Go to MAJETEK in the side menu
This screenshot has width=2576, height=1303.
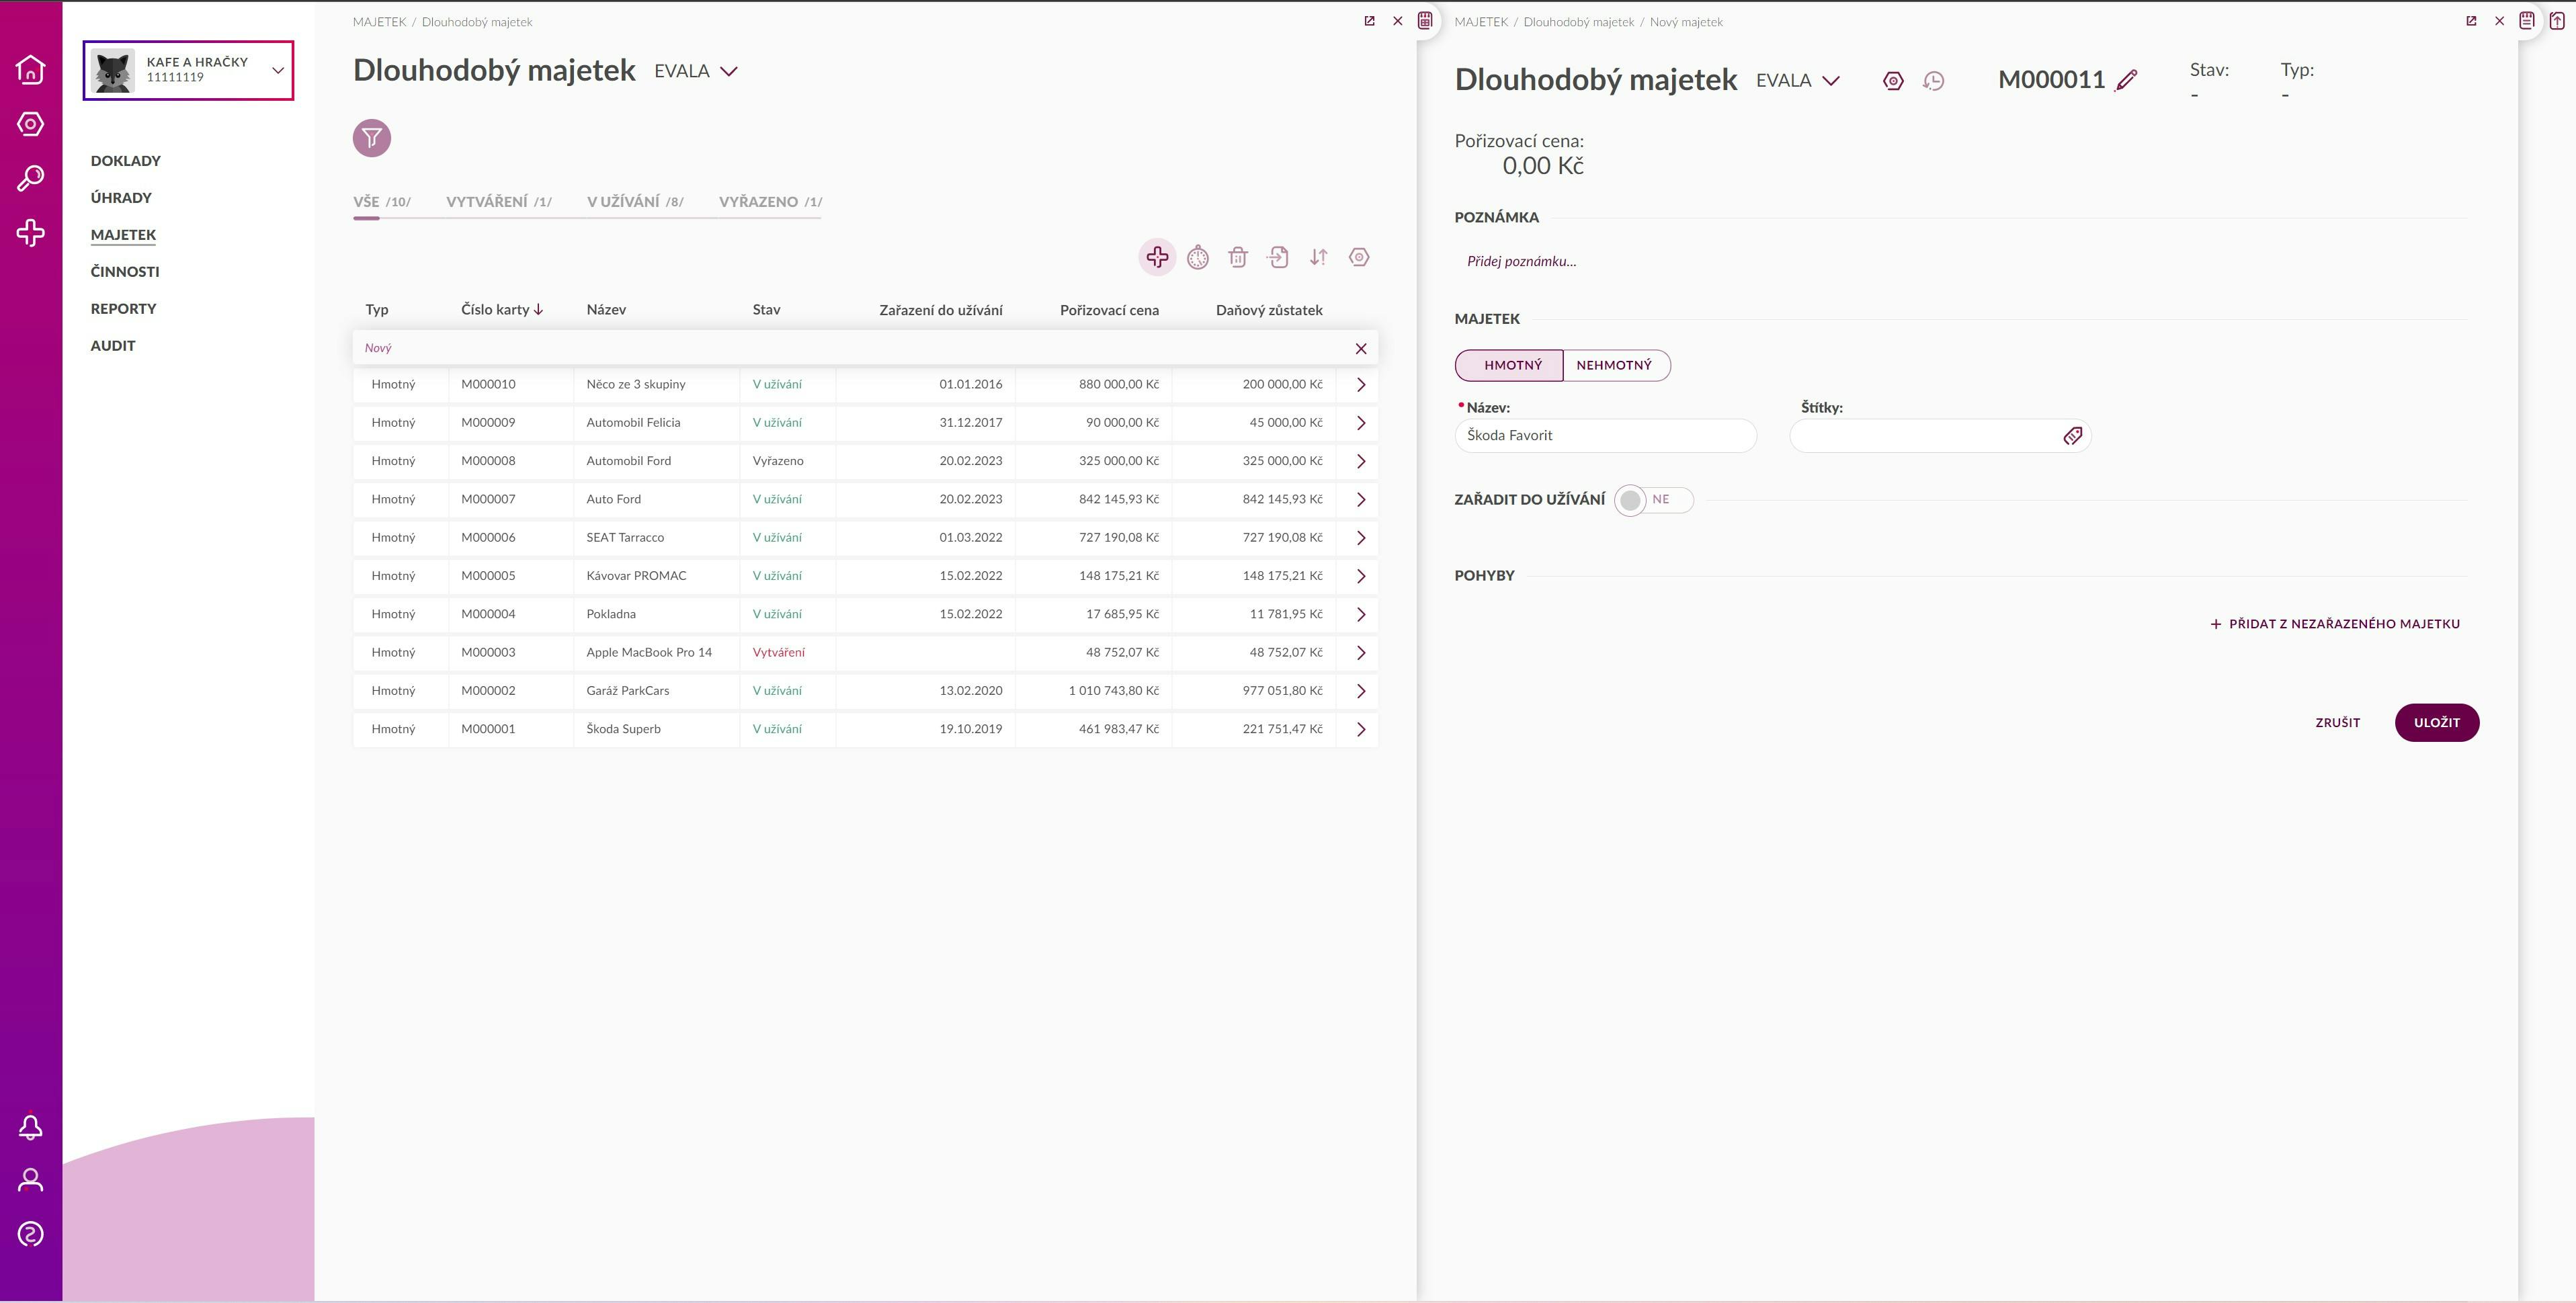[x=124, y=235]
